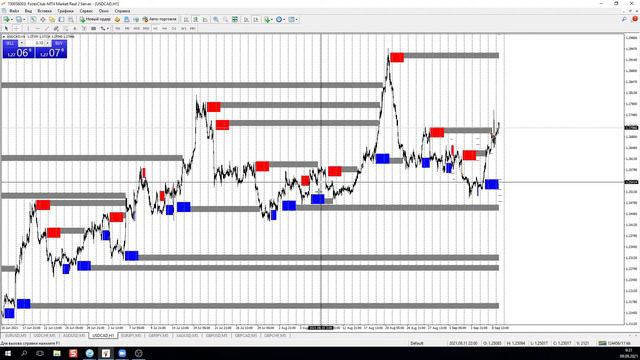Open the Окно menu

(104, 11)
